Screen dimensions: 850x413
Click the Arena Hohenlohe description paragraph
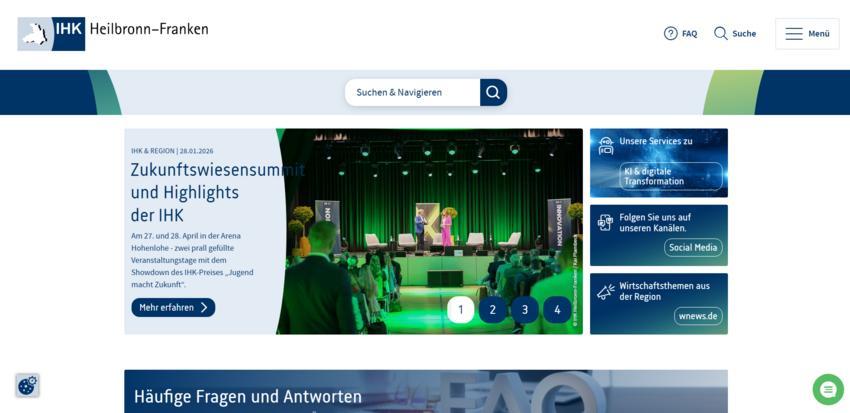point(192,260)
